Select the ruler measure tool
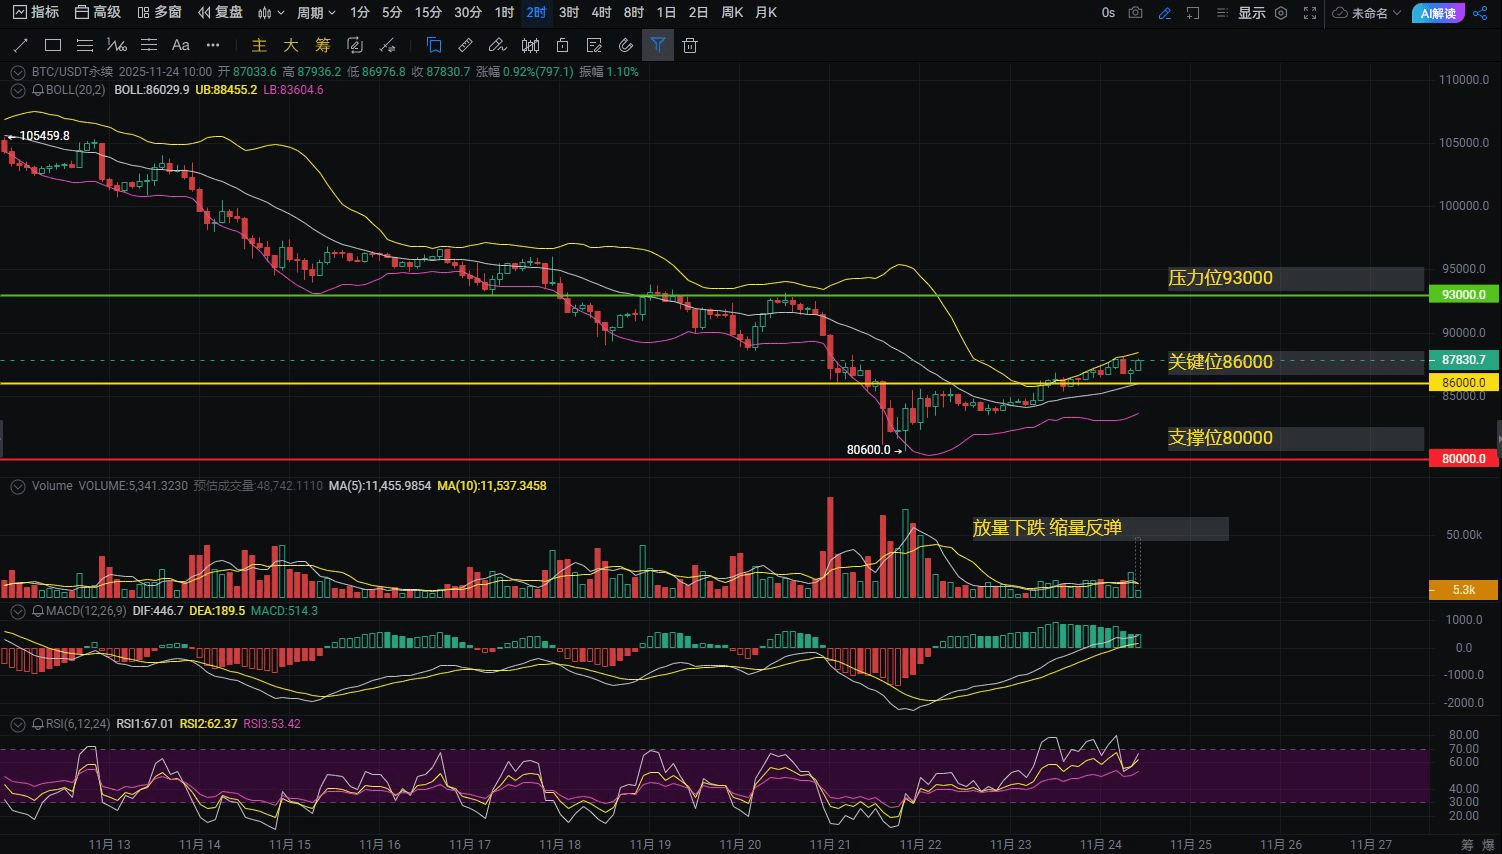 [x=466, y=45]
